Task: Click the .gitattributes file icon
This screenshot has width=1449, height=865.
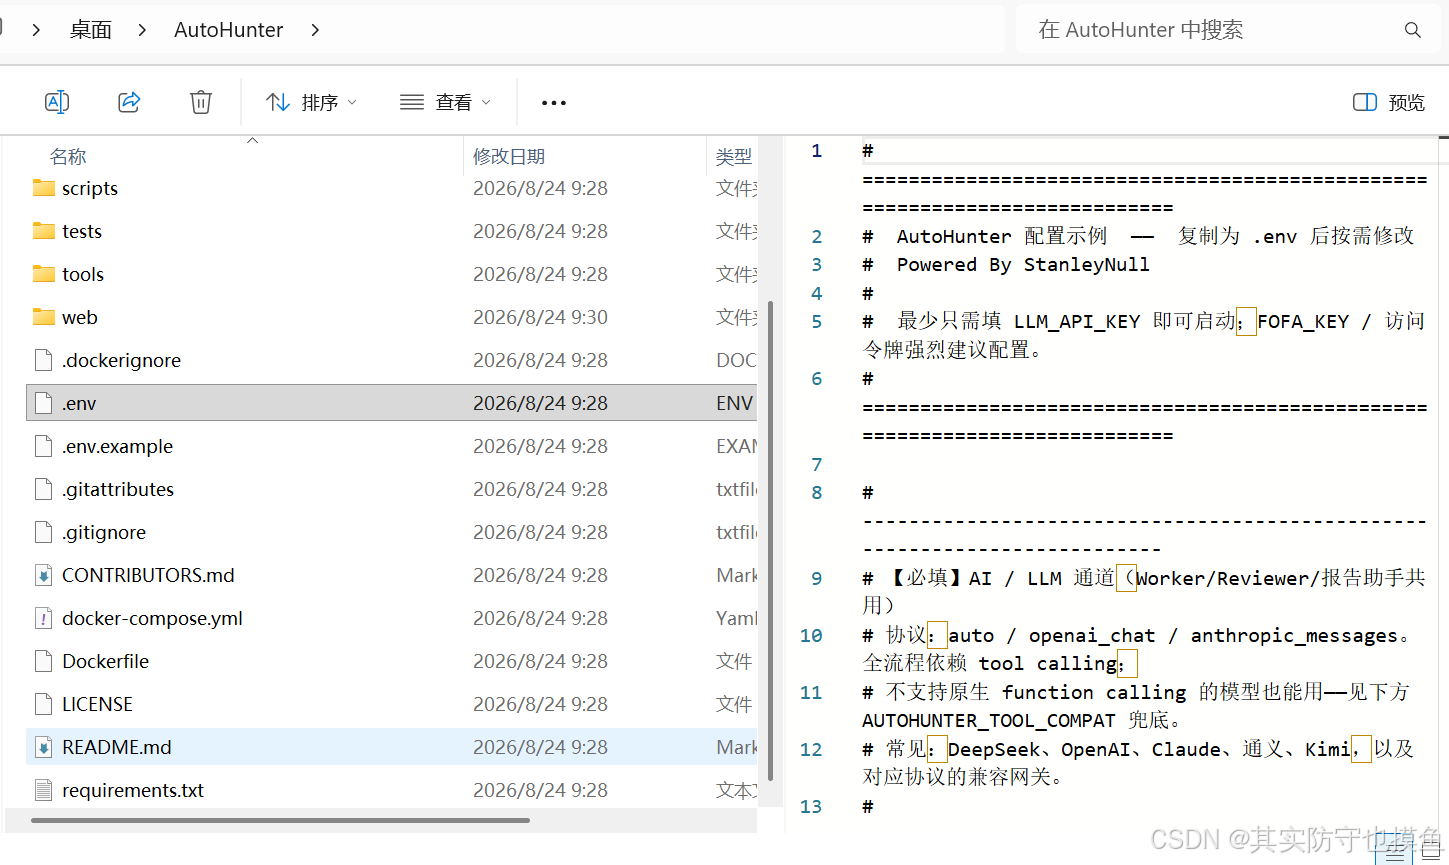Action: 44,489
